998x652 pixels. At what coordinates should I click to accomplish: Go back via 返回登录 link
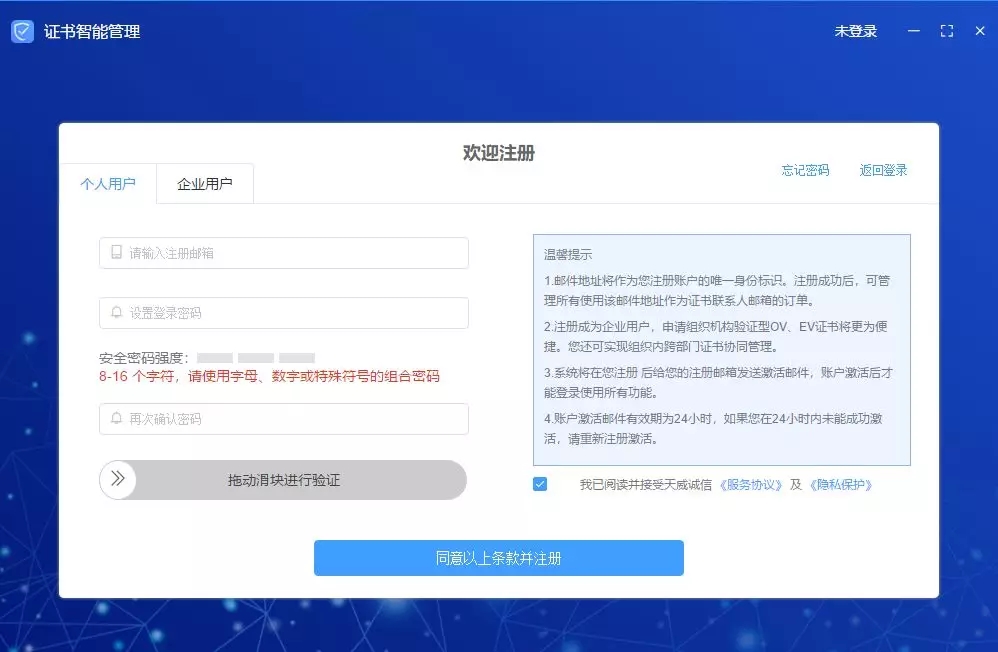pyautogui.click(x=883, y=170)
